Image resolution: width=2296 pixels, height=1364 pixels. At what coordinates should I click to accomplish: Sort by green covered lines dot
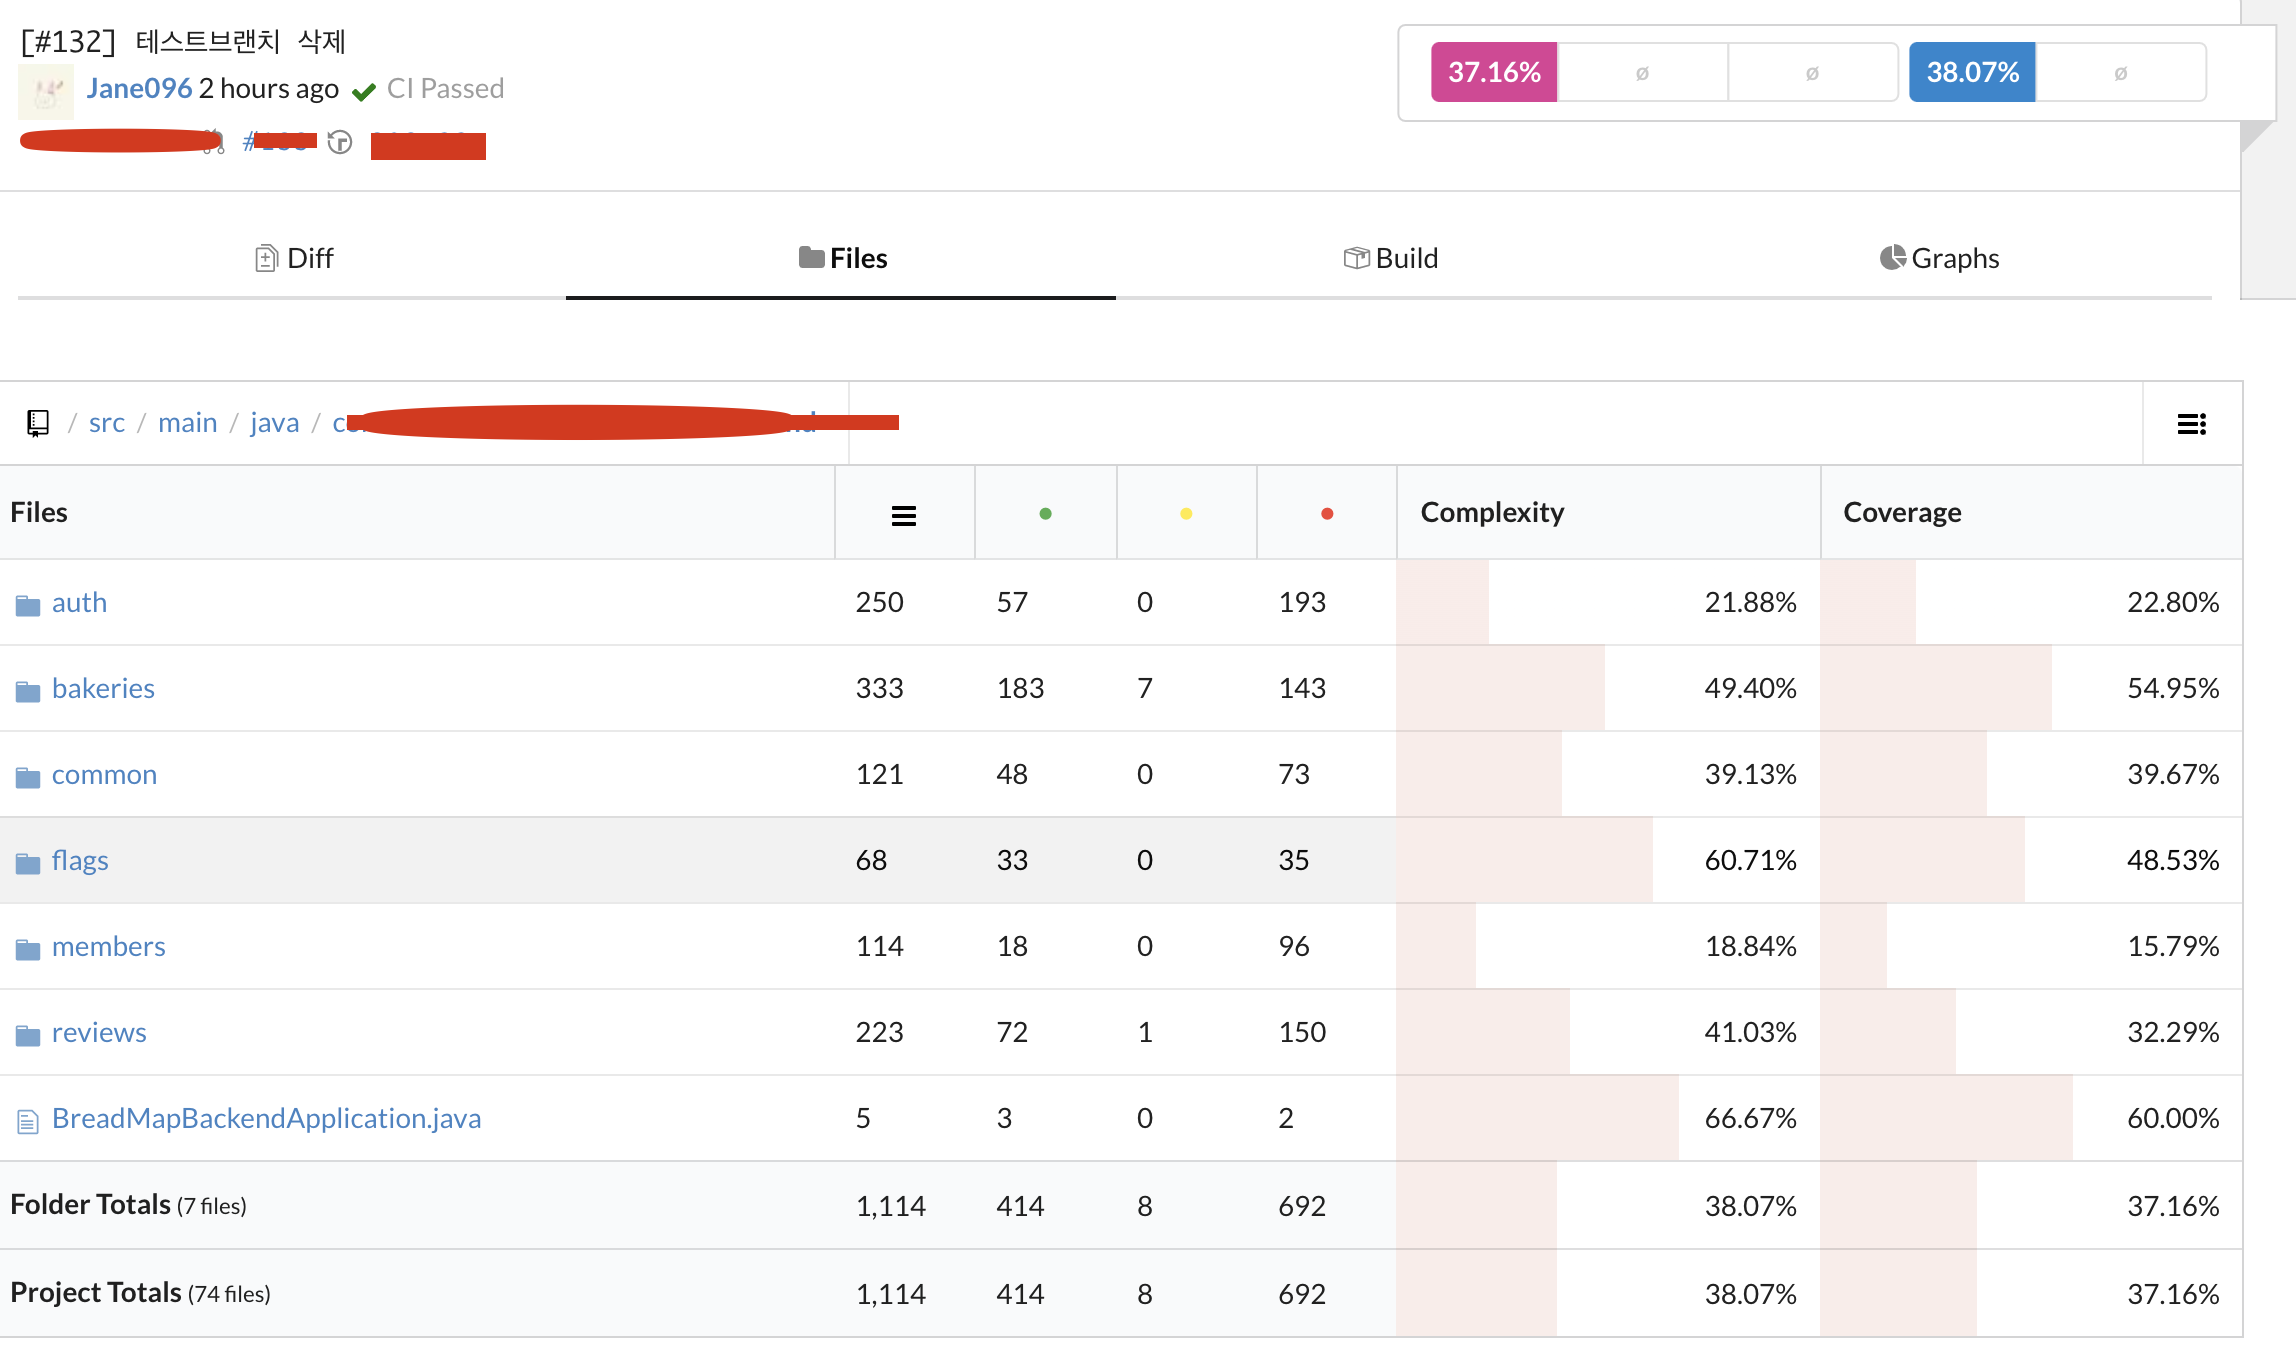(x=1045, y=514)
